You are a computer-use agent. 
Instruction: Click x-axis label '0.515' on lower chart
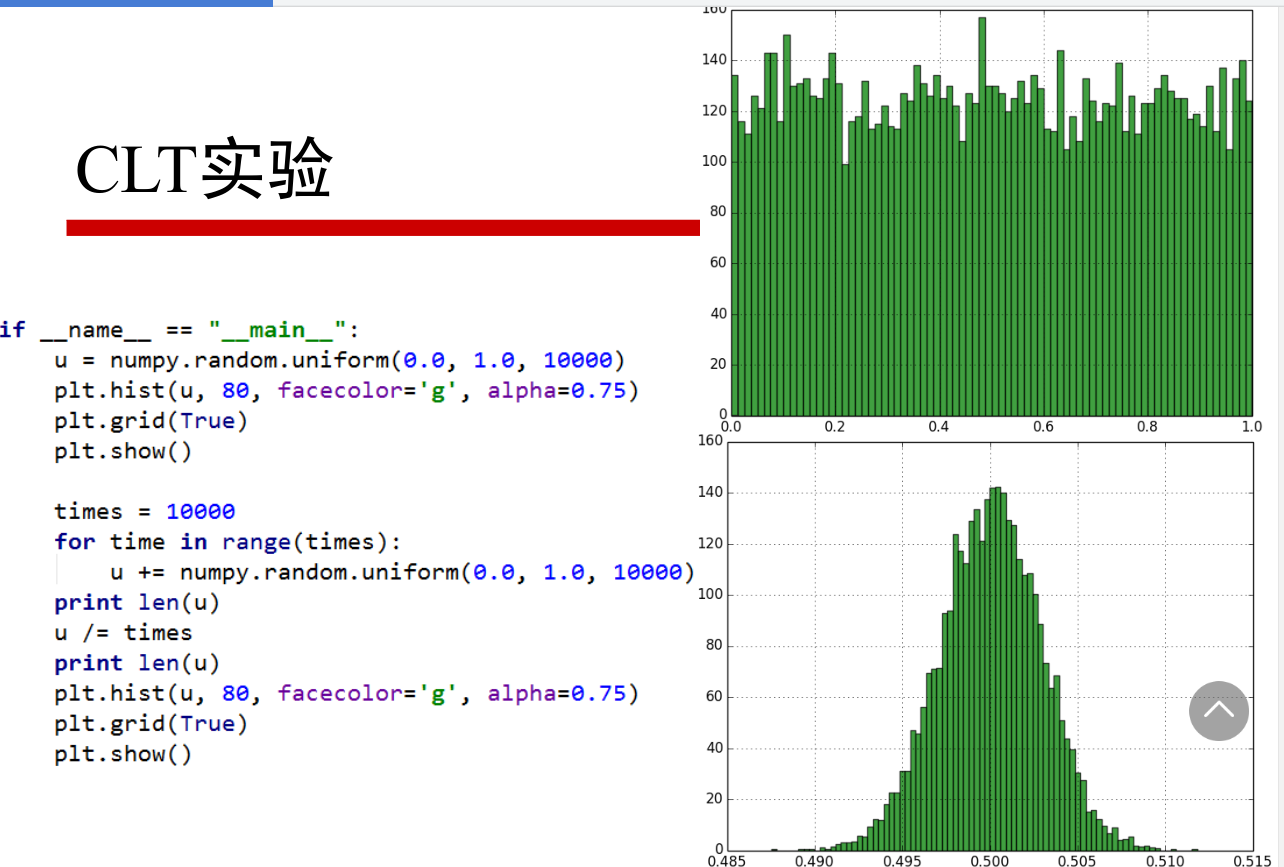1251,860
